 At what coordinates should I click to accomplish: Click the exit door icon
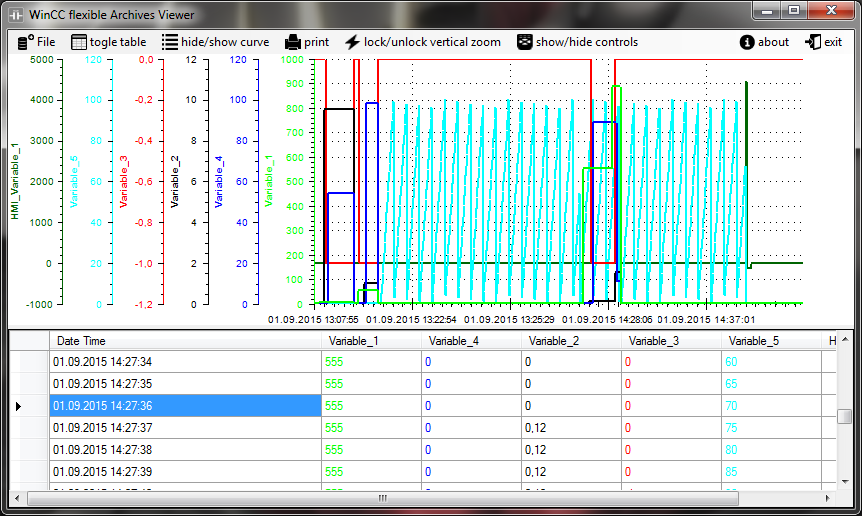813,42
